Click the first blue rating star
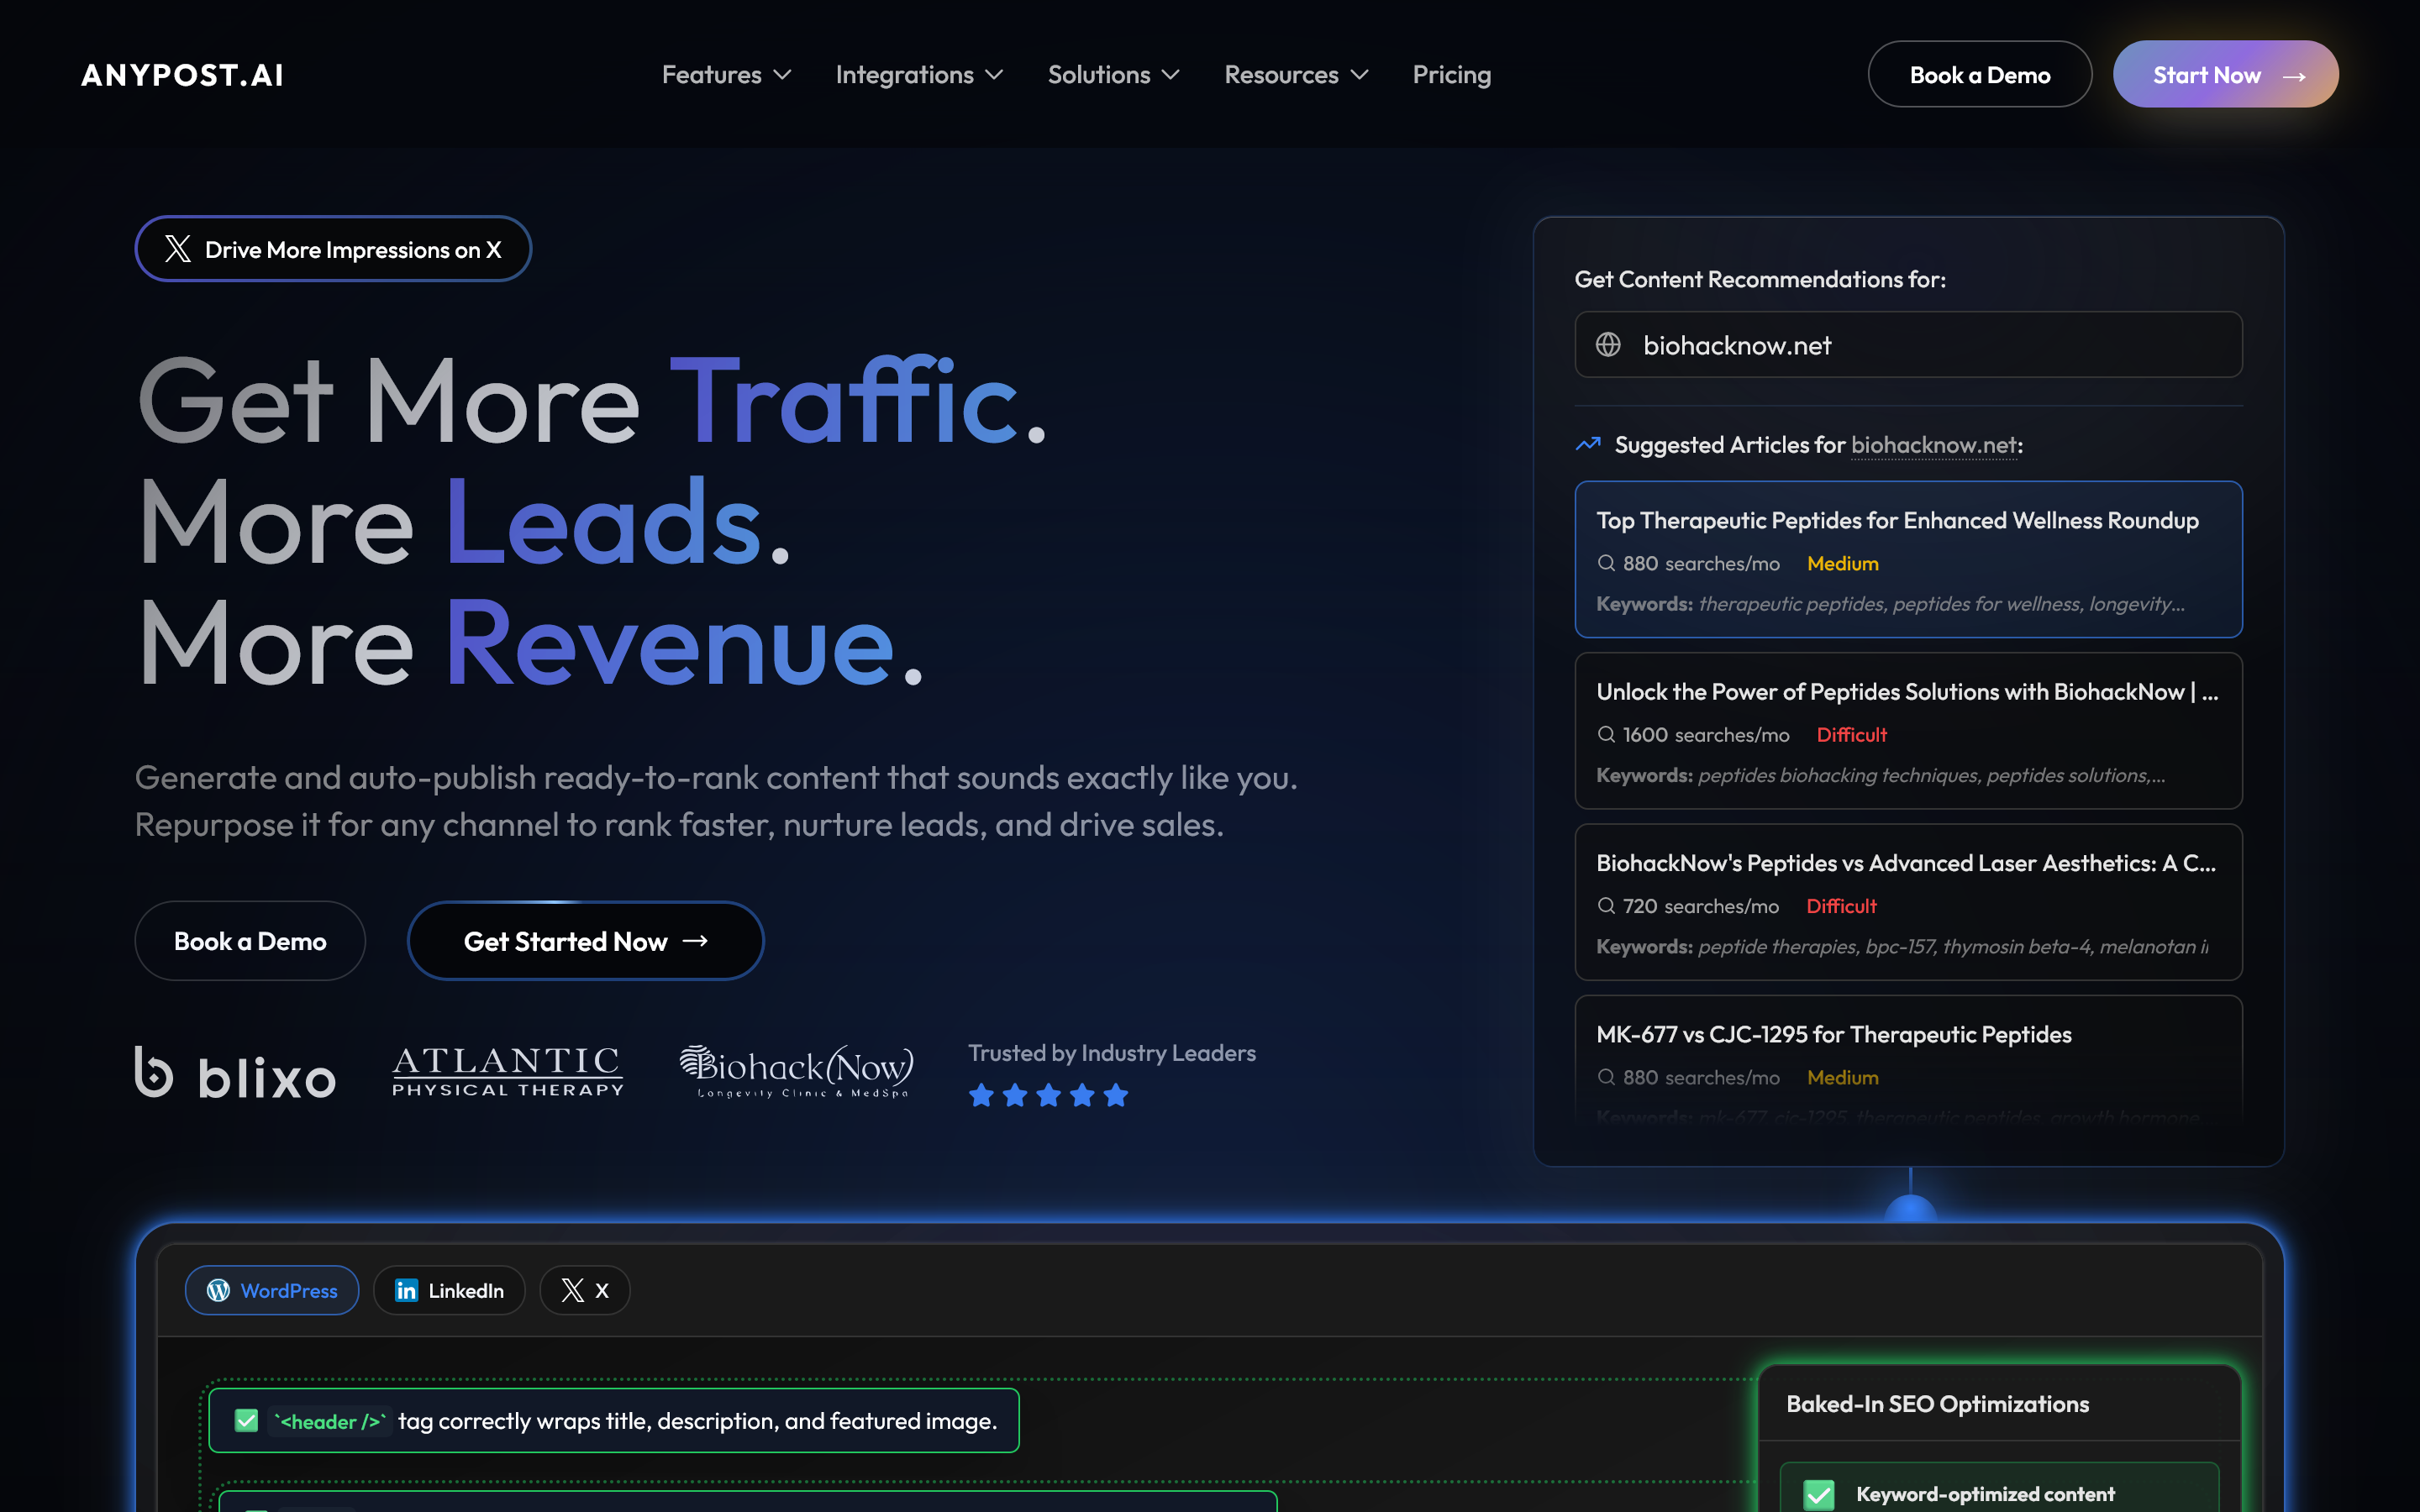2420x1512 pixels. coord(981,1096)
